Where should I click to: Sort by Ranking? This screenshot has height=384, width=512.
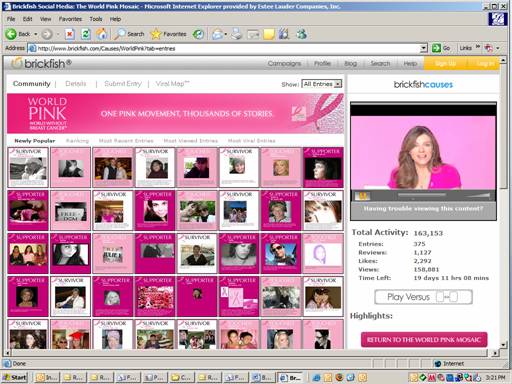tap(77, 141)
